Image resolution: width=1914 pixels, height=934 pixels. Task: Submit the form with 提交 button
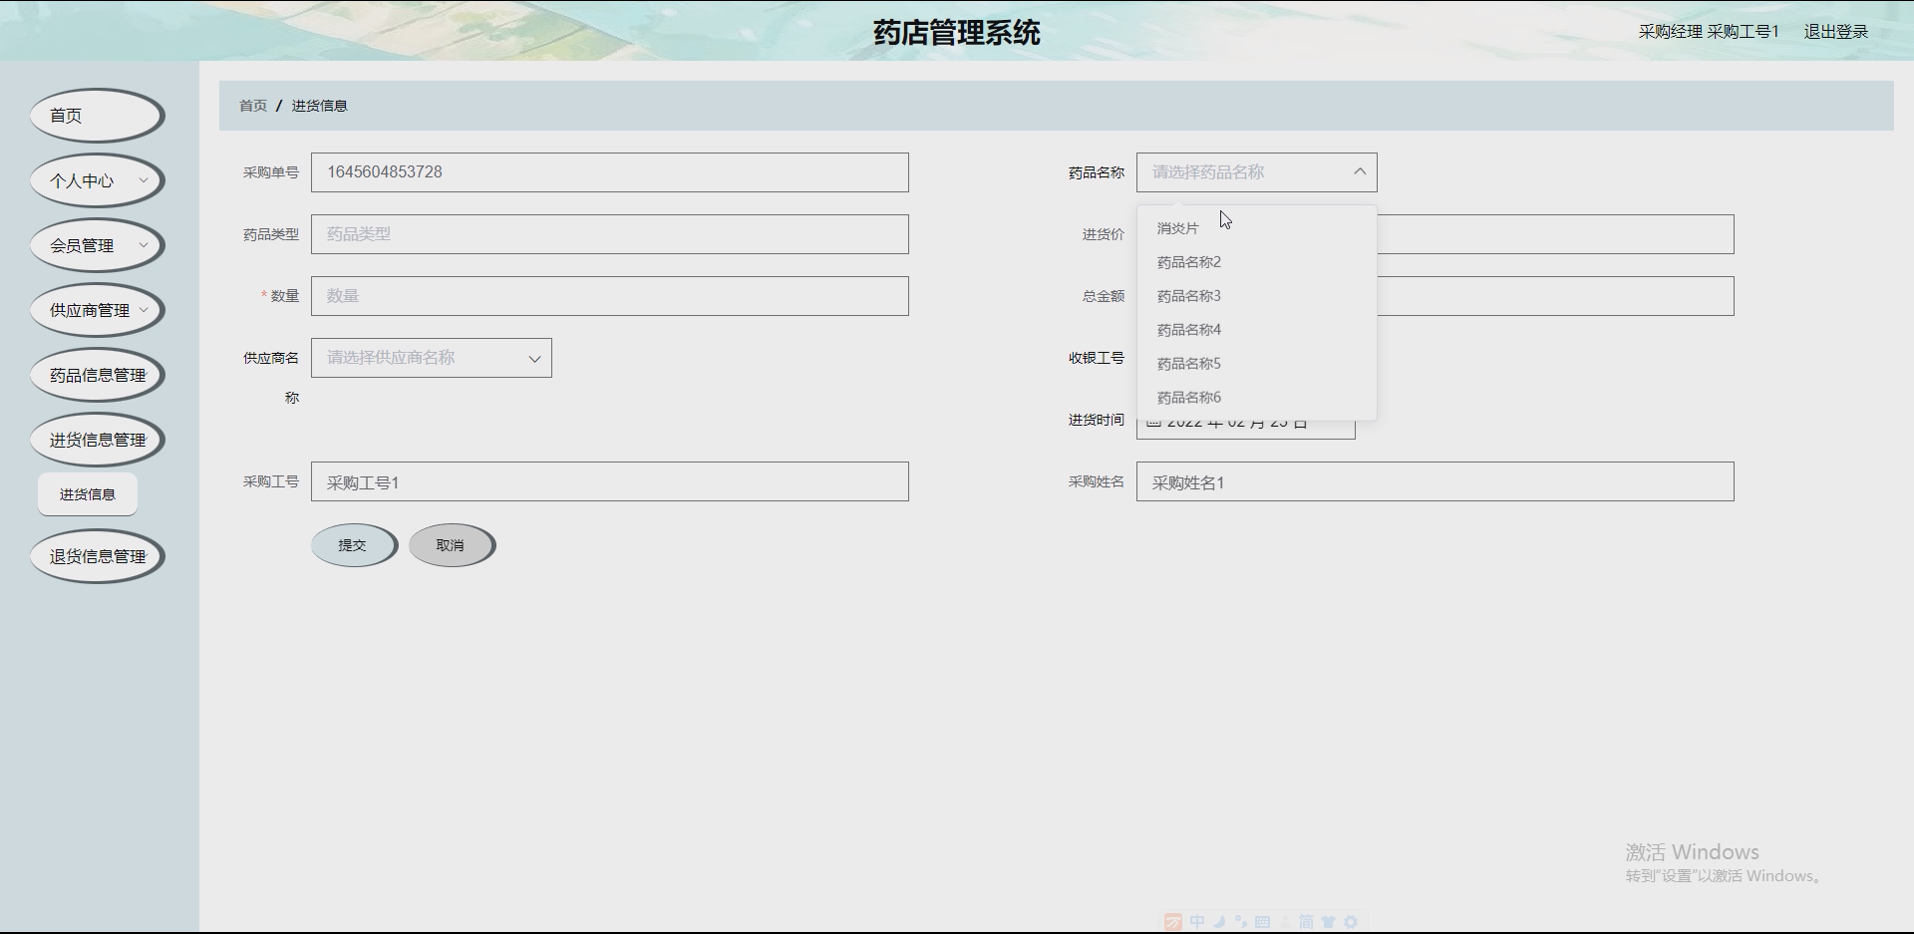[x=354, y=546]
